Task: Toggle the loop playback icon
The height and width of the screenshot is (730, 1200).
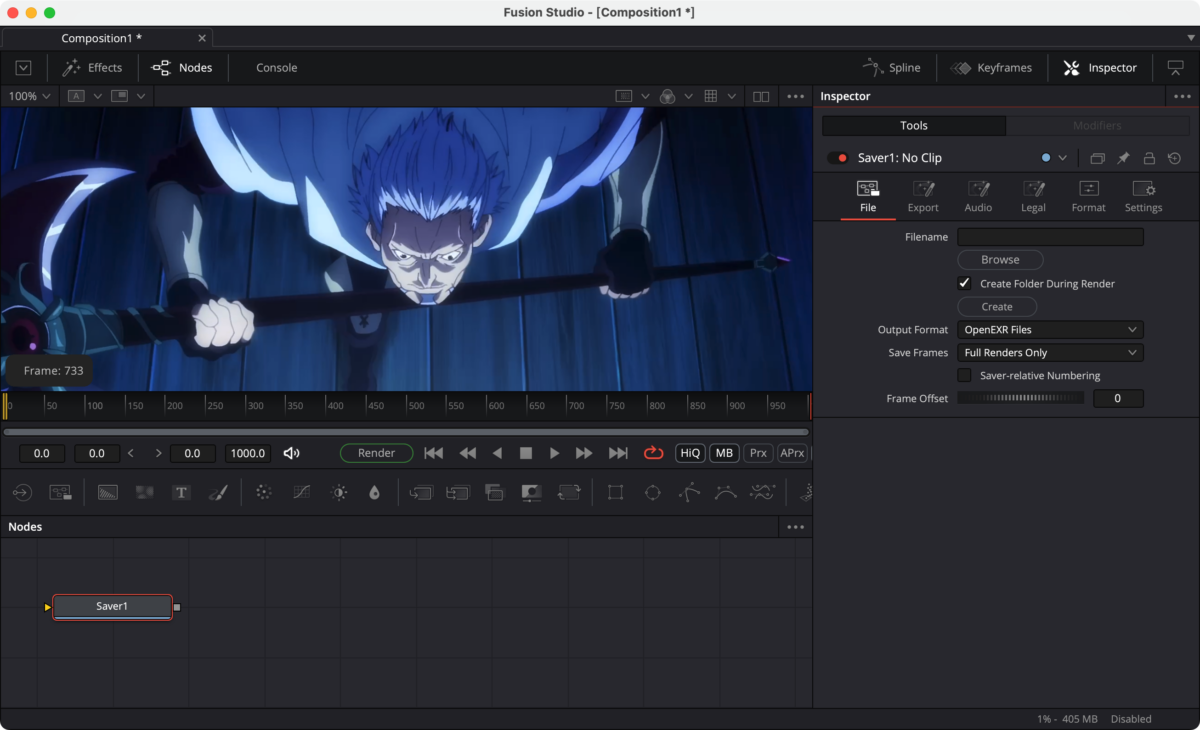Action: pyautogui.click(x=653, y=453)
